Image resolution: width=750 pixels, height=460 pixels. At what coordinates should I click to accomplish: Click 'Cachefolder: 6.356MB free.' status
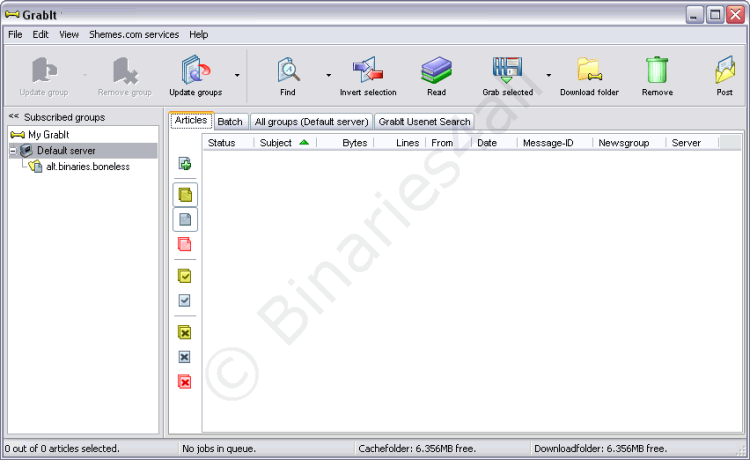[x=417, y=449]
